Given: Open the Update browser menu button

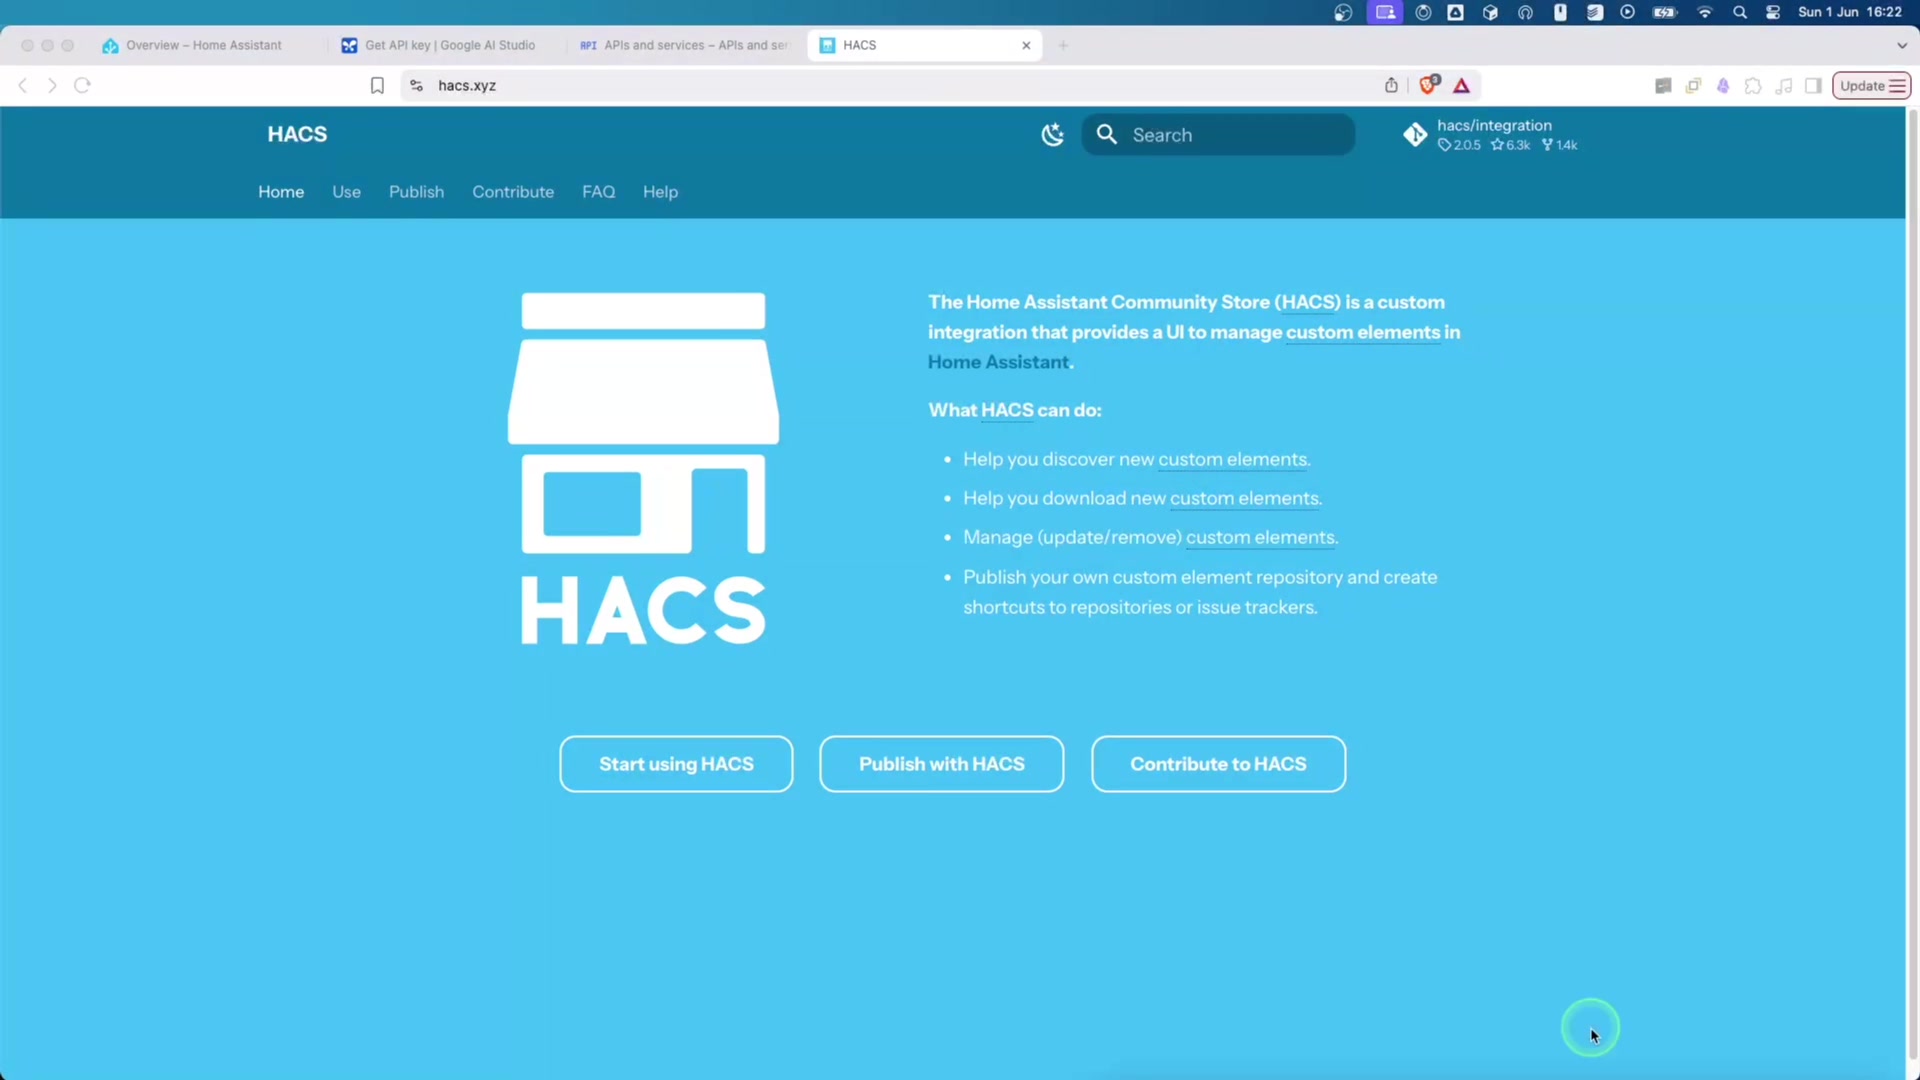Looking at the screenshot, I should [1871, 86].
